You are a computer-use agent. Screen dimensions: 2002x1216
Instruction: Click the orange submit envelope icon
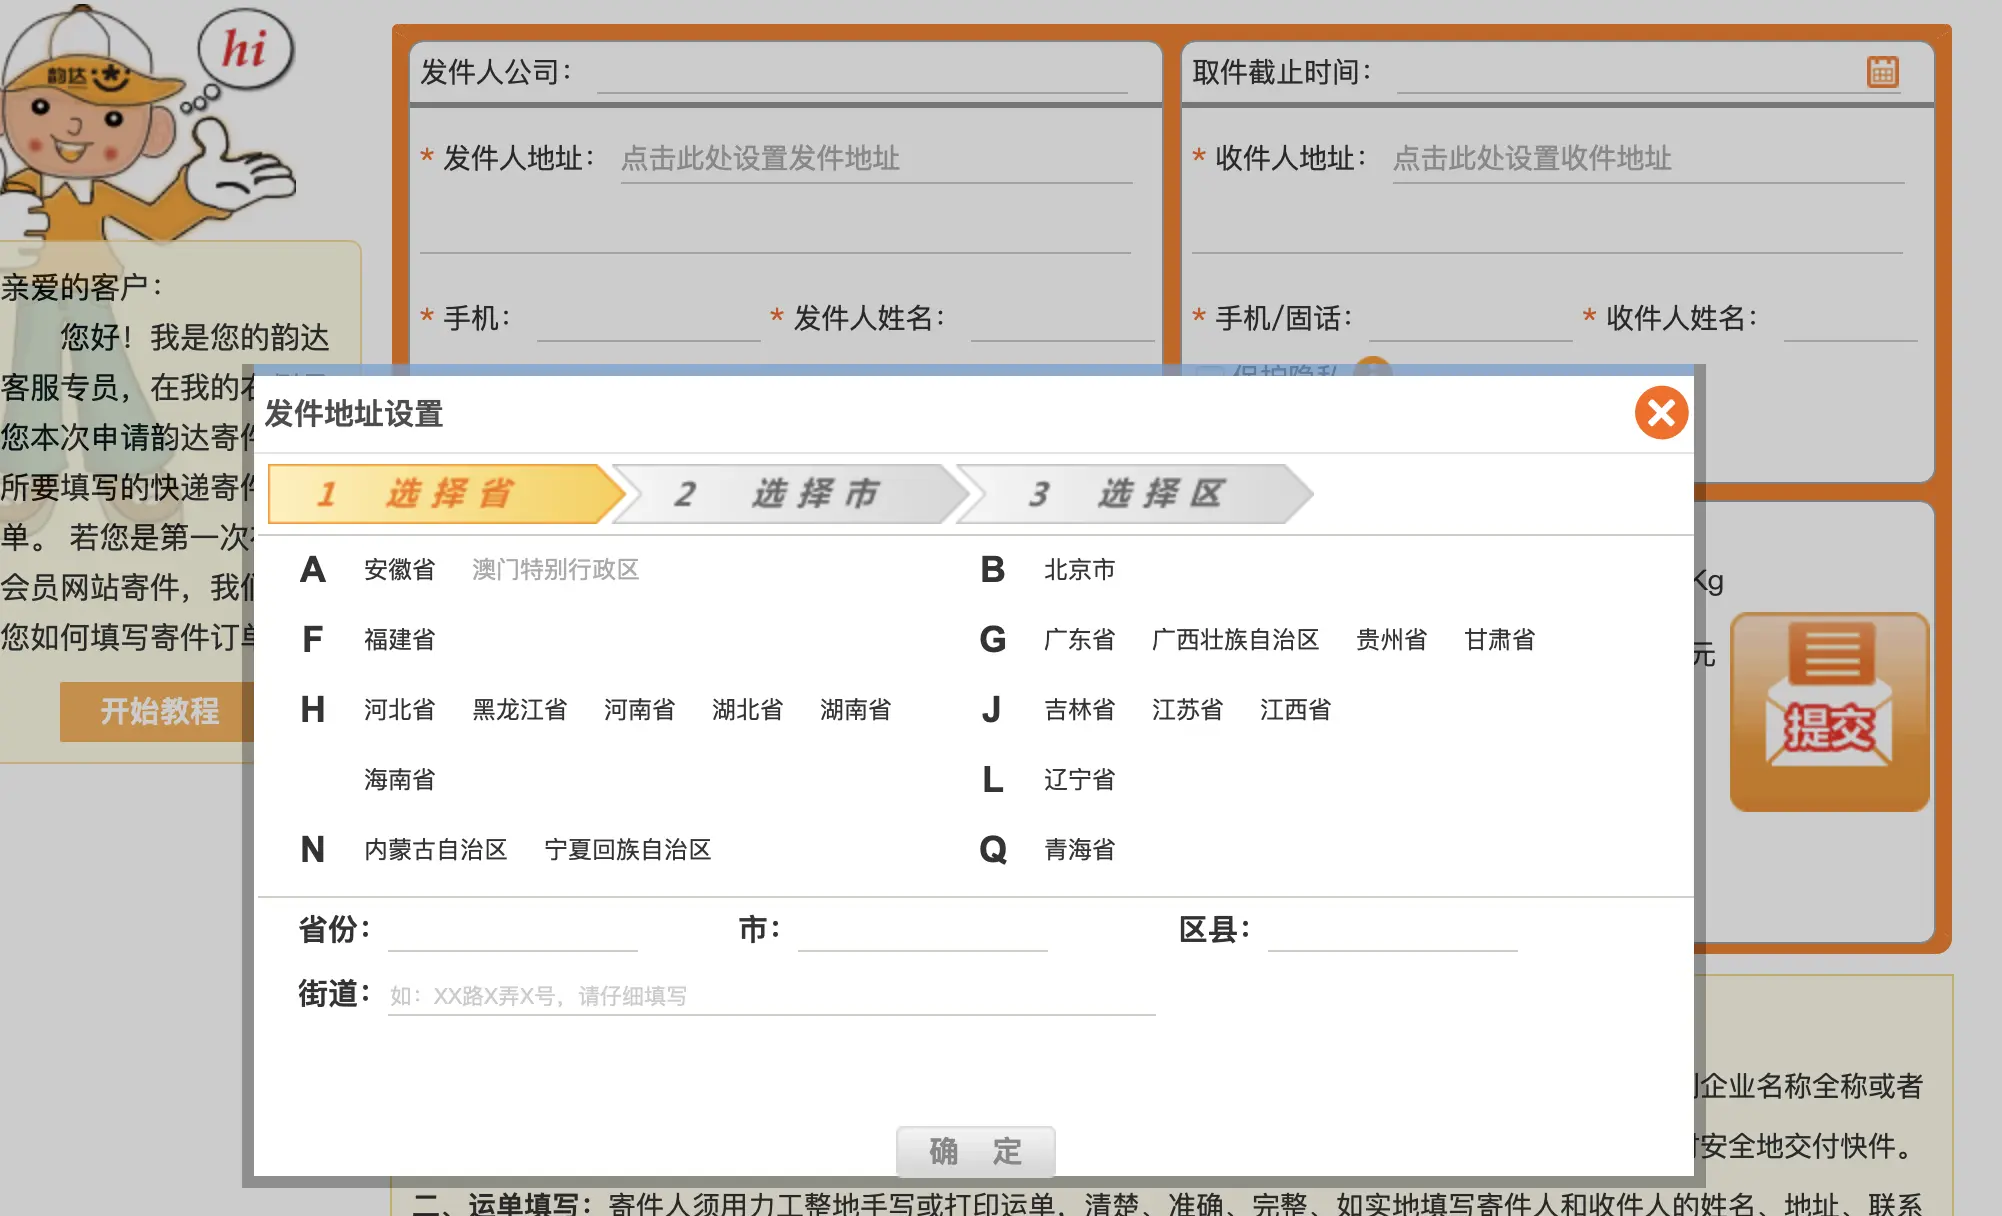click(x=1829, y=711)
